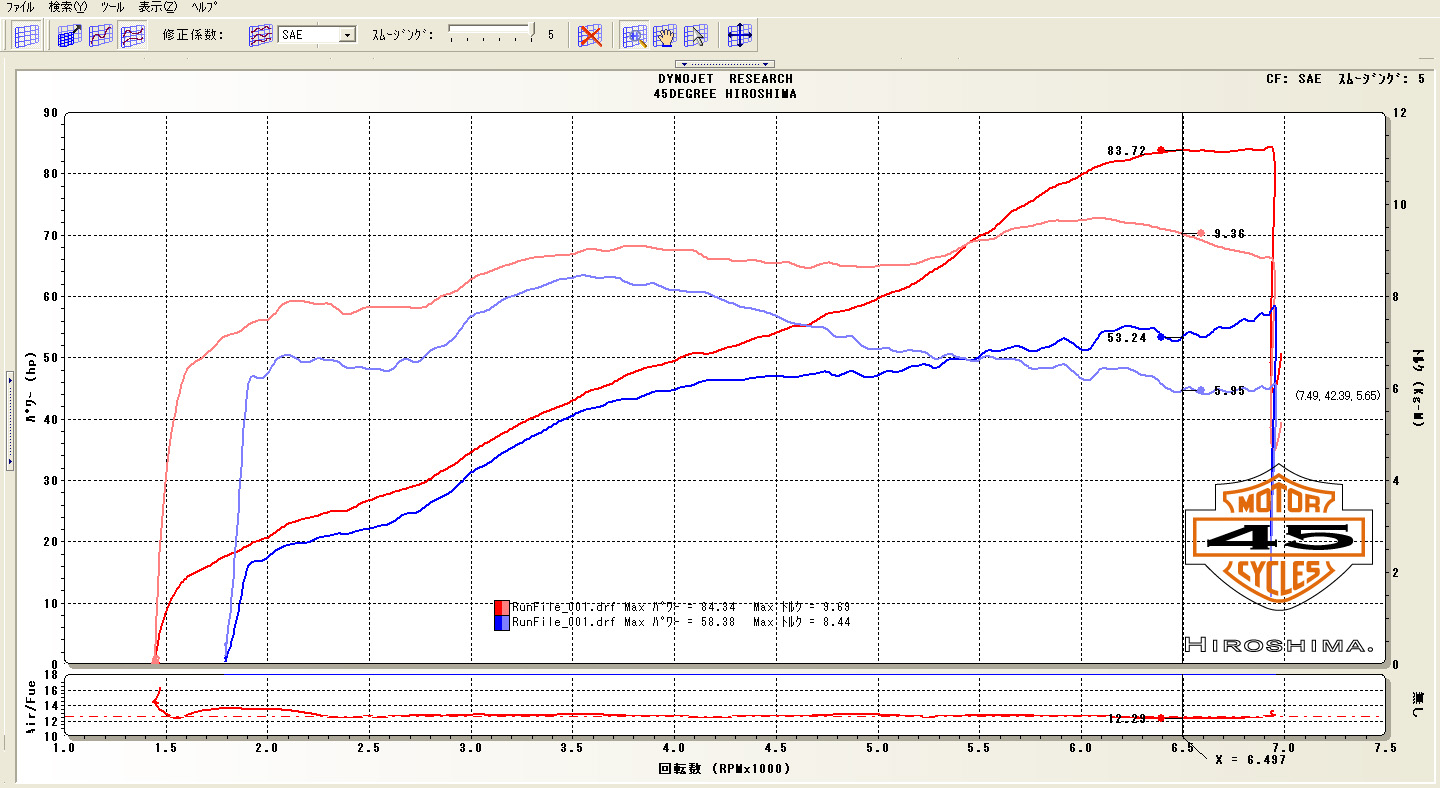
Task: Click the correction factor graph icon beside SAE
Action: tap(260, 36)
